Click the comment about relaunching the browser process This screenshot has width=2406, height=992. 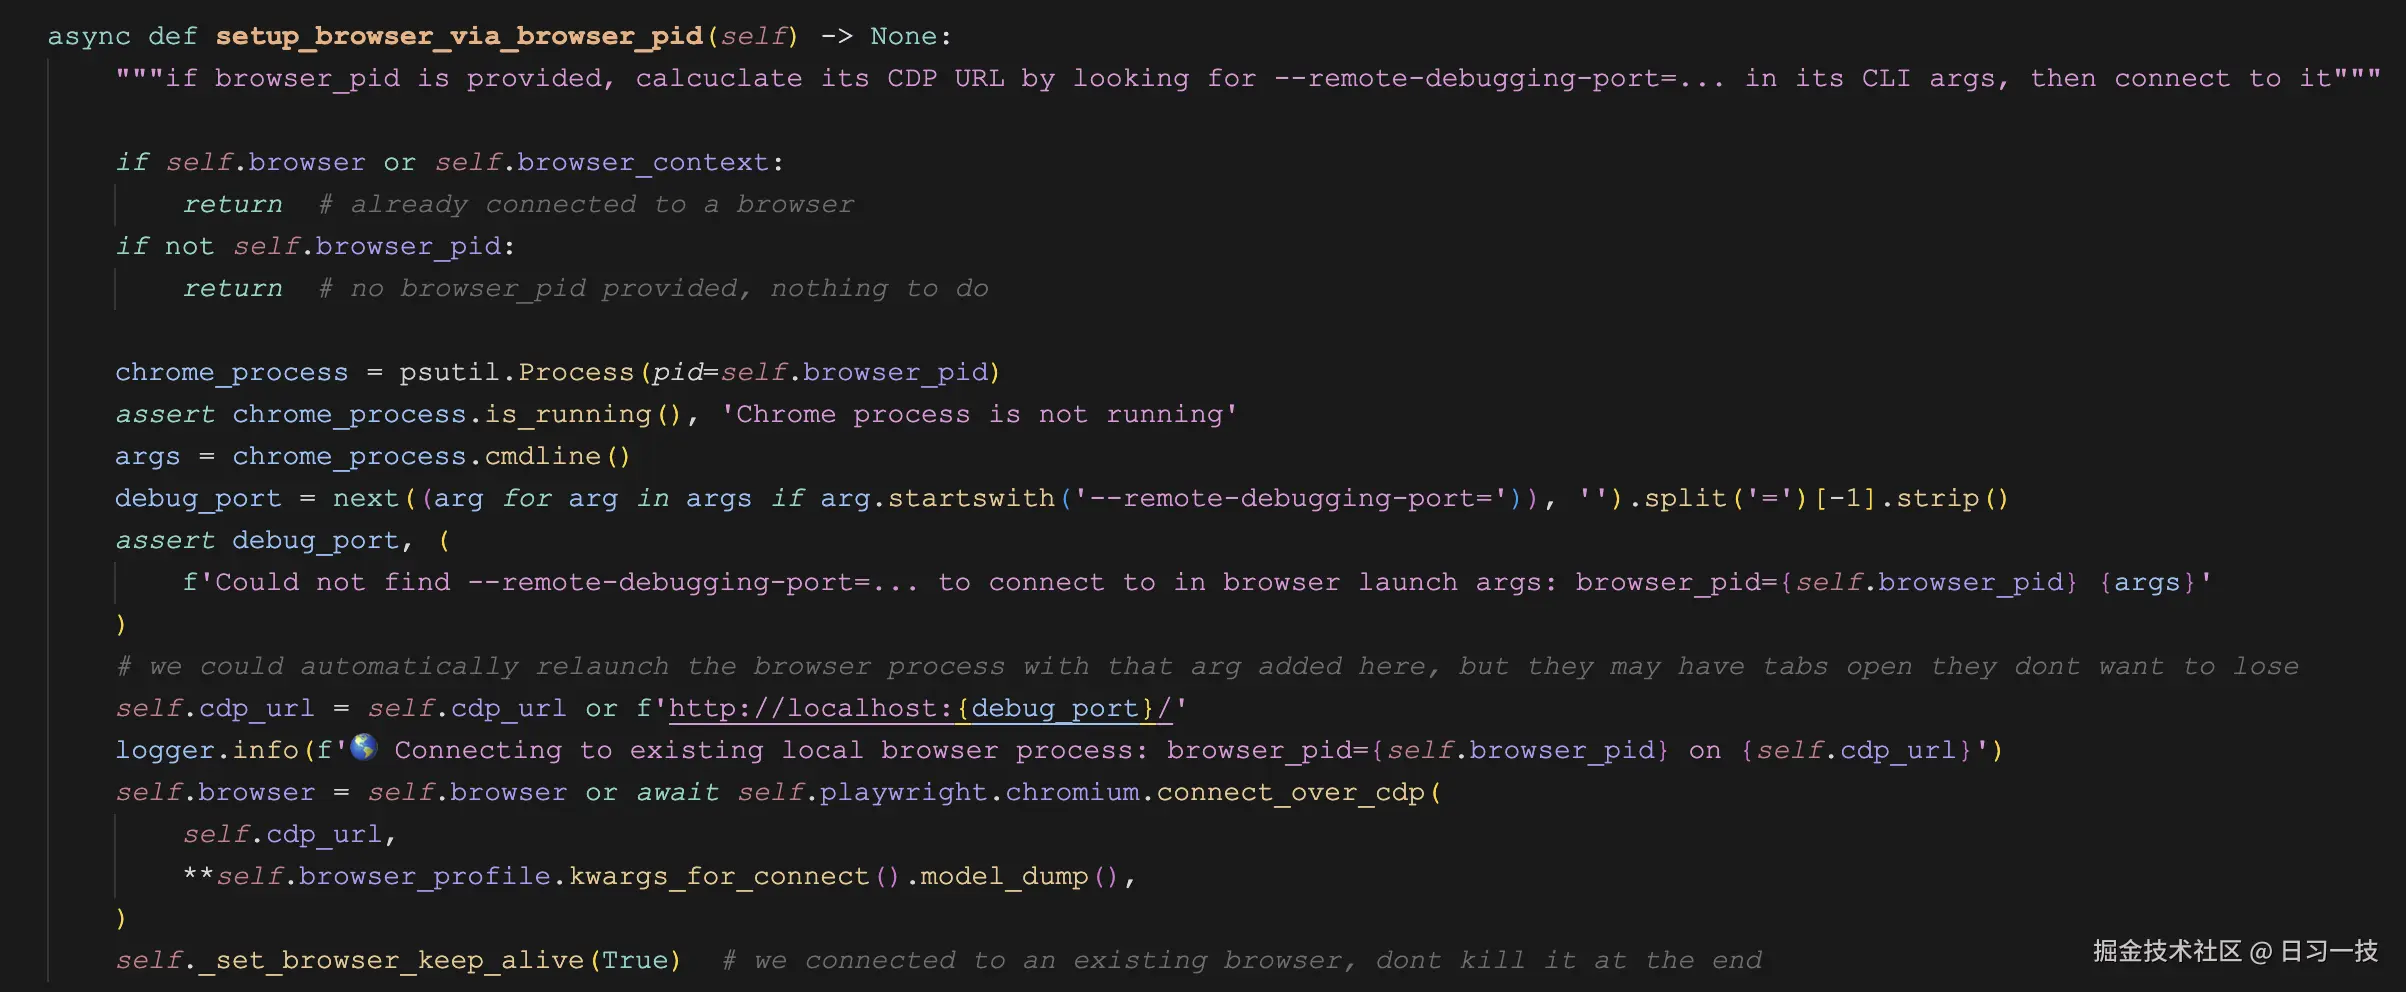(1200, 665)
